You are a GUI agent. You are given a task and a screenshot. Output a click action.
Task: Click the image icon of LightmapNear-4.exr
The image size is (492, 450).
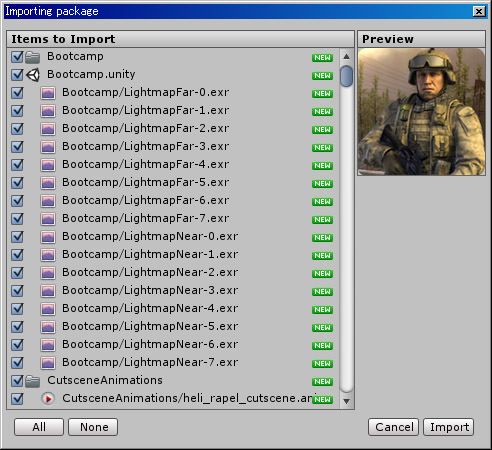coord(48,309)
